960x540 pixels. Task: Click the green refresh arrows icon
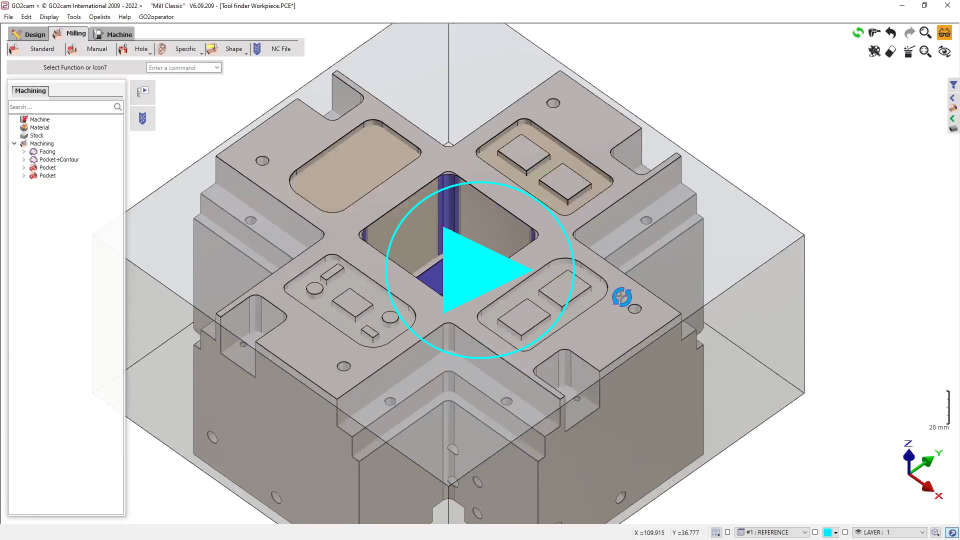(x=858, y=33)
